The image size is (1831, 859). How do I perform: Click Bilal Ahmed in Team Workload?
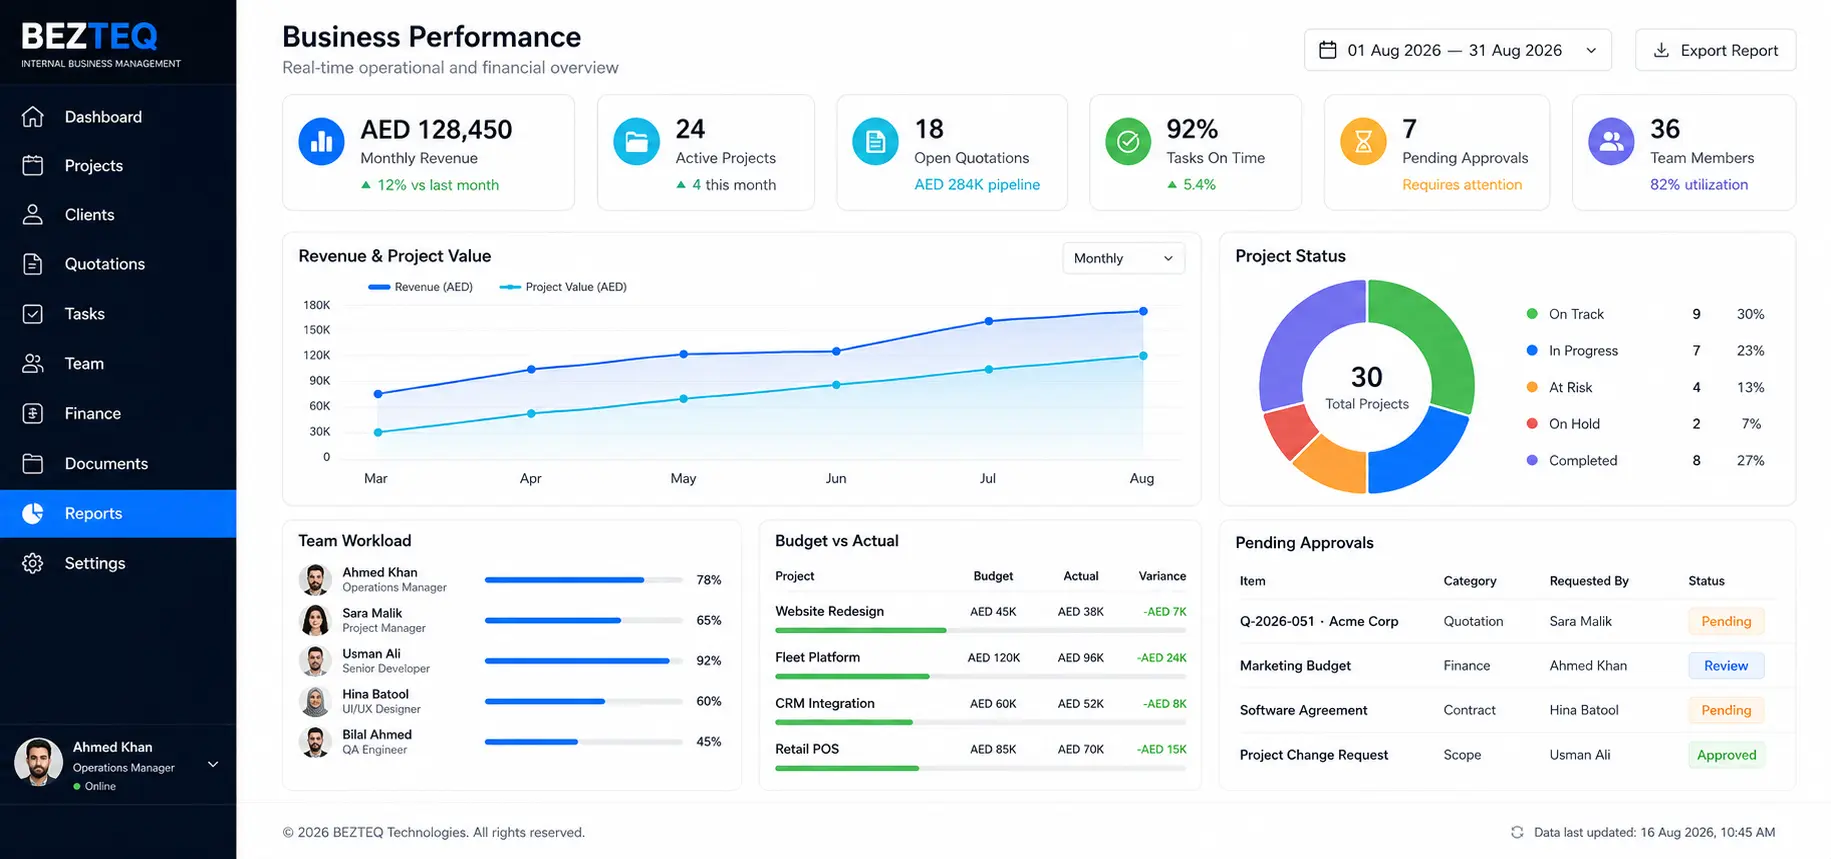pyautogui.click(x=377, y=734)
